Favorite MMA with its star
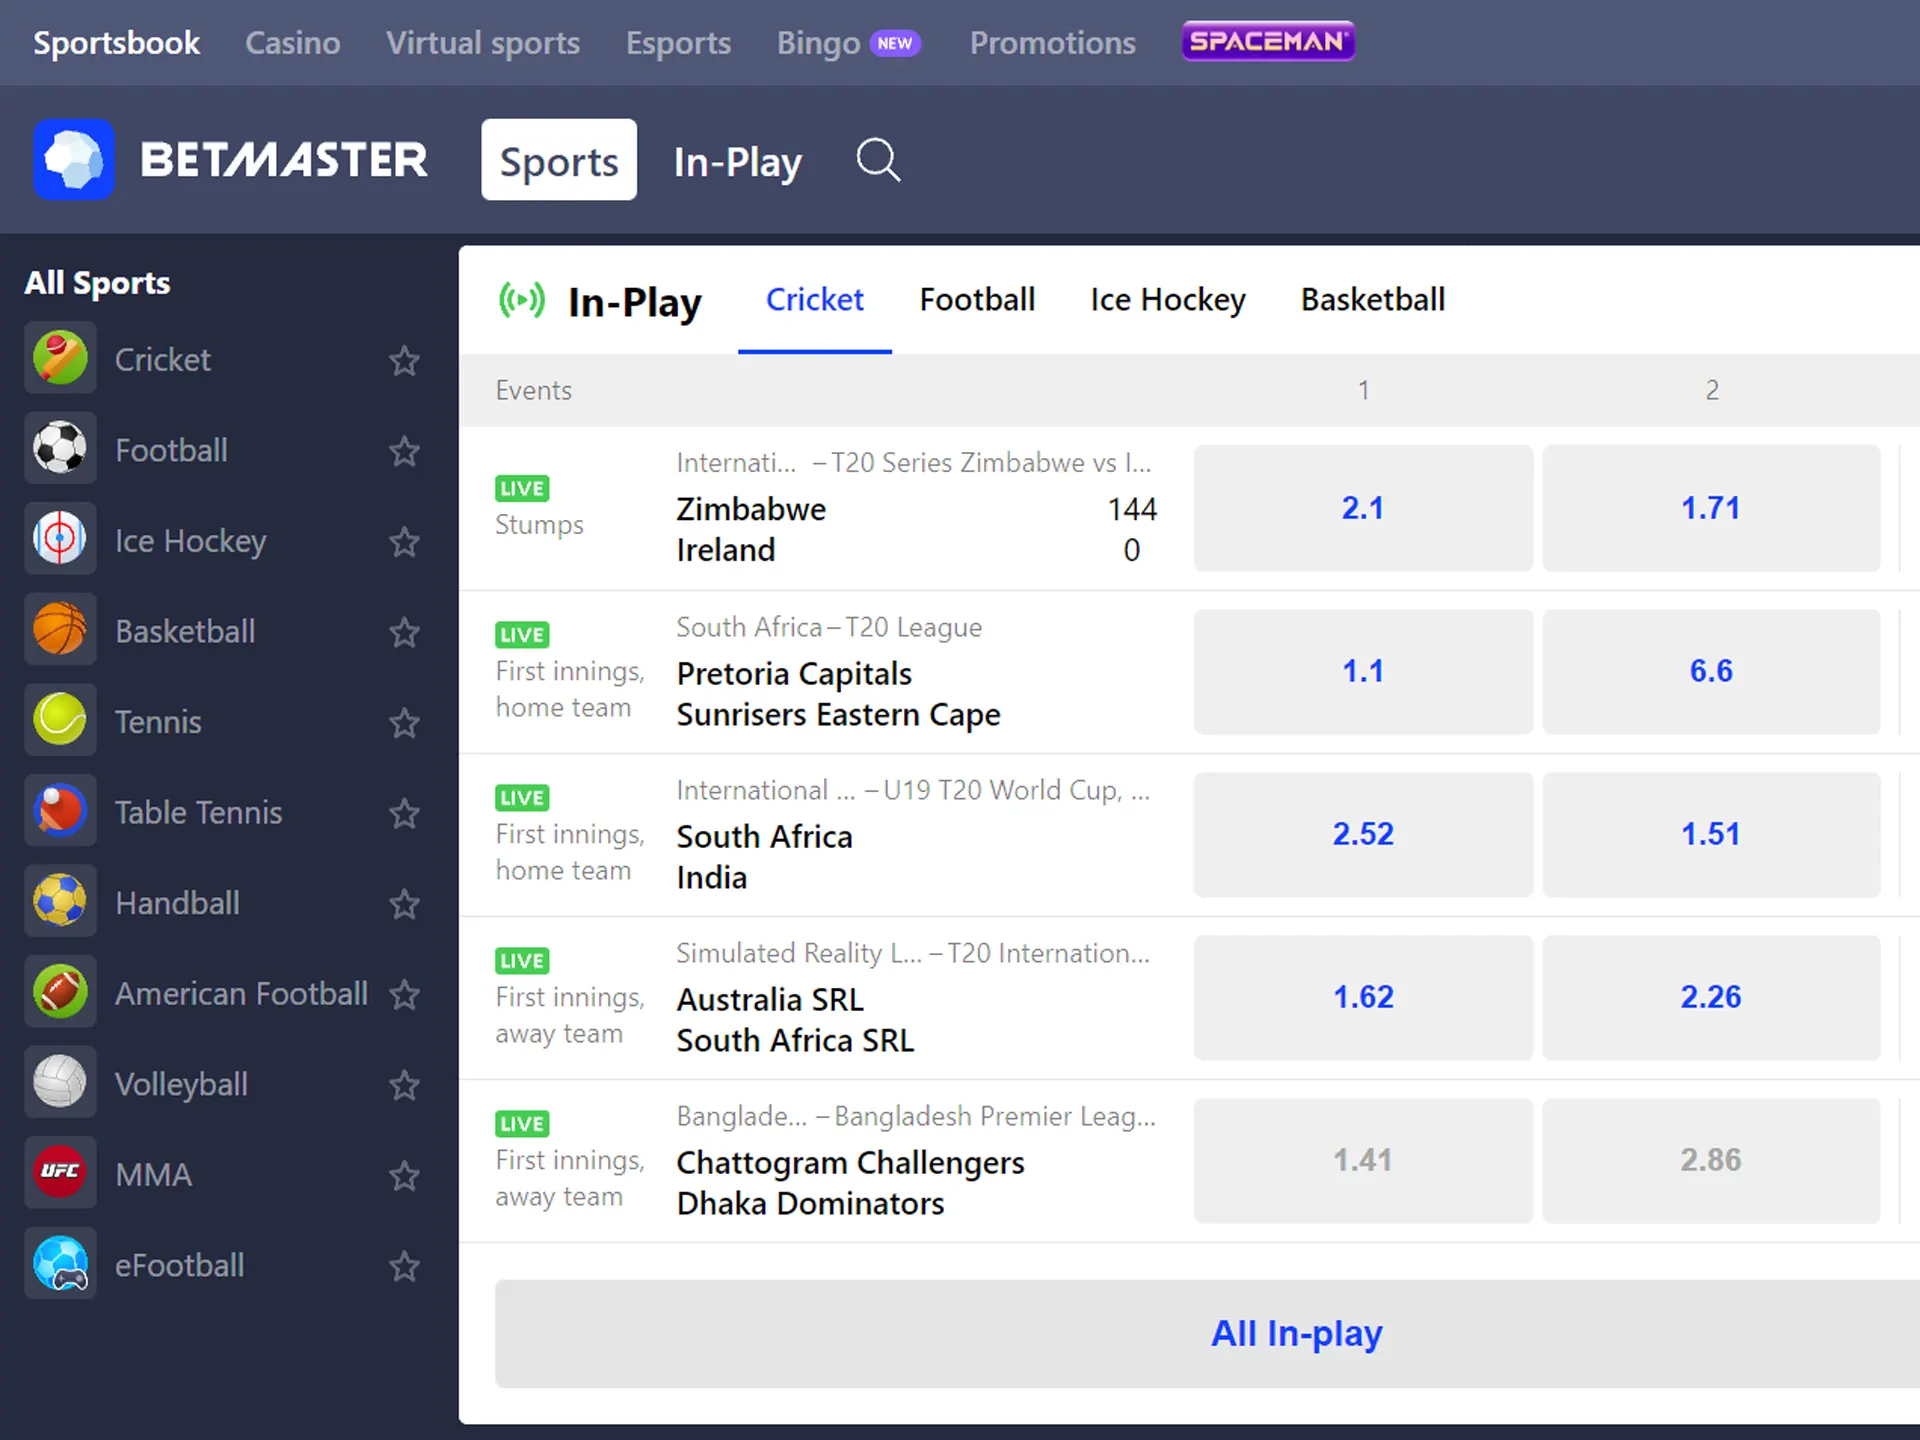 pyautogui.click(x=404, y=1176)
